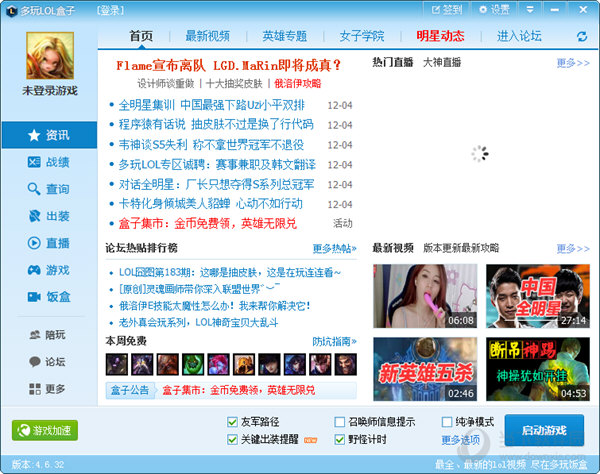Viewport: 600px width, 474px height.
Task: Open the 直播 live stream section
Action: click(x=49, y=243)
